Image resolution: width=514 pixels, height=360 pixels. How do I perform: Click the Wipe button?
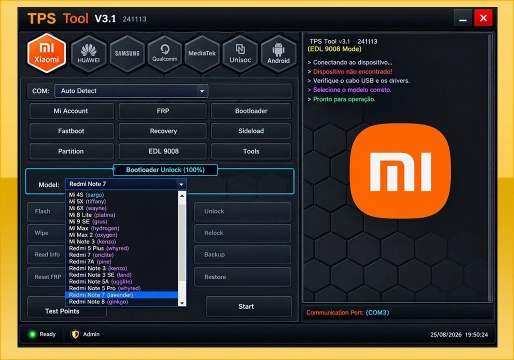click(x=46, y=233)
